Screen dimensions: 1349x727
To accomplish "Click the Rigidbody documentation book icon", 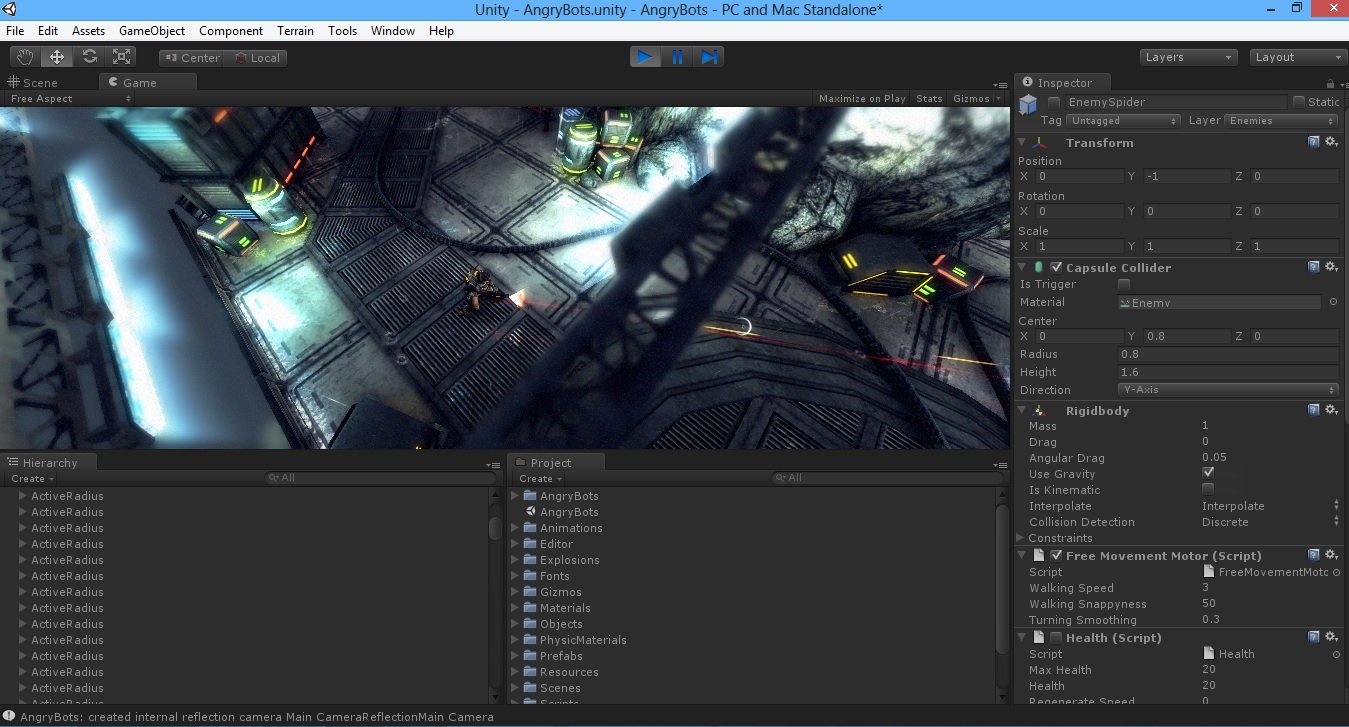I will pos(1313,409).
